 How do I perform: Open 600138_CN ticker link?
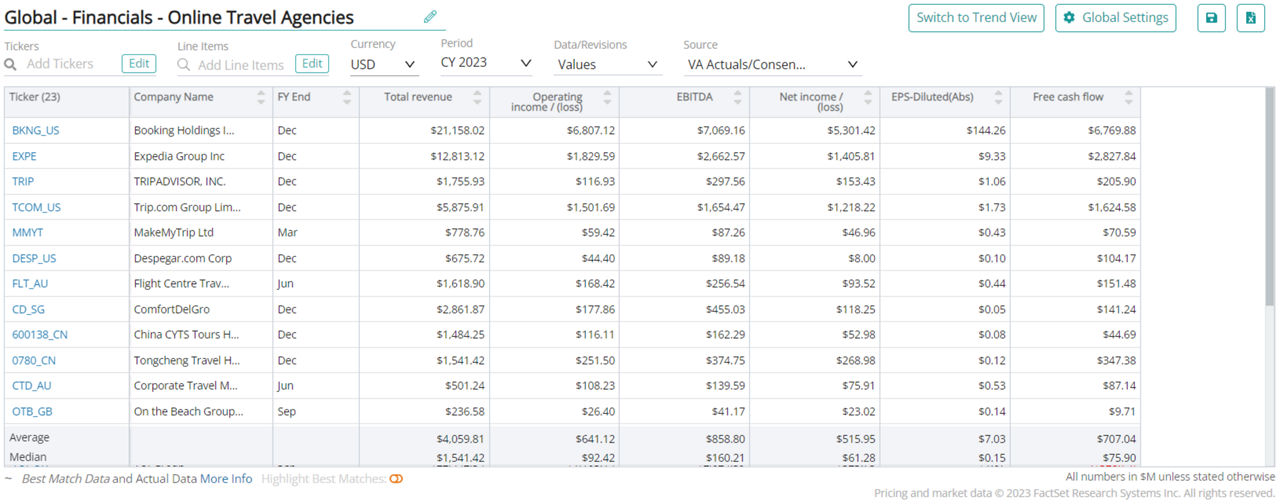point(41,335)
